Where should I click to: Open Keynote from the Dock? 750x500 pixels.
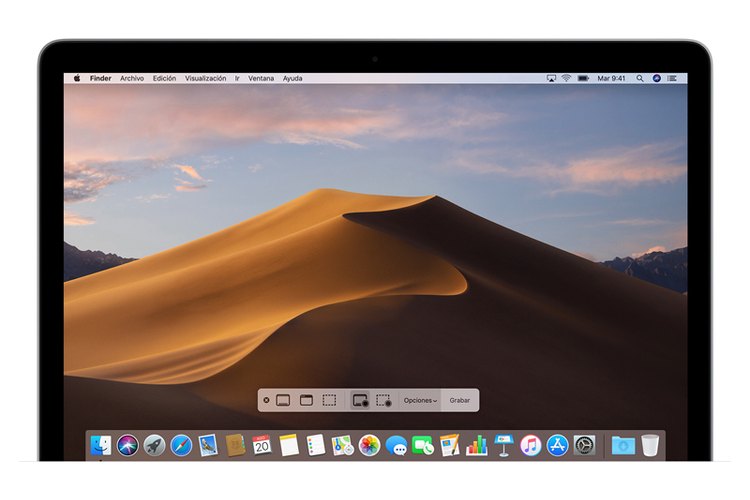504,445
